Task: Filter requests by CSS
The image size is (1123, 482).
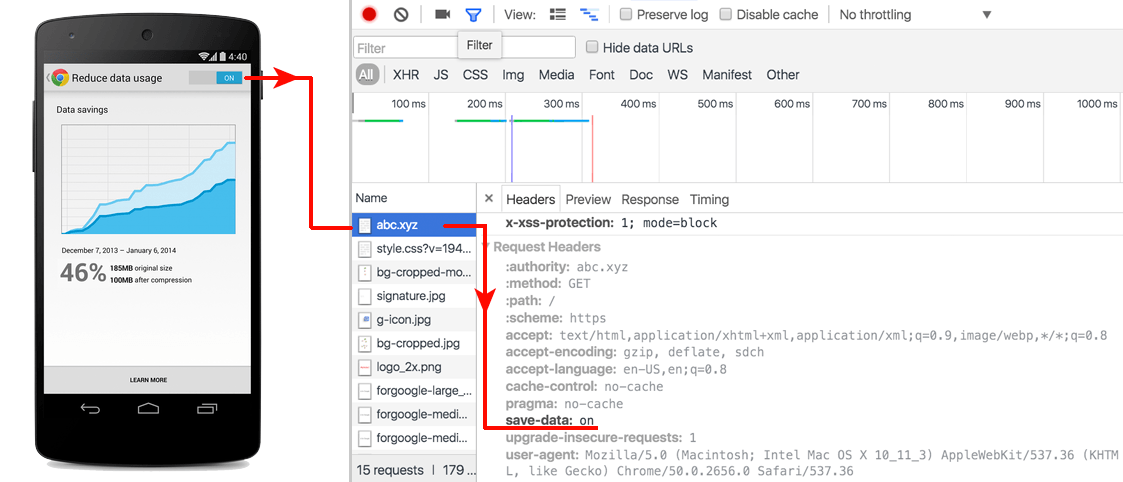Action: click(x=475, y=74)
